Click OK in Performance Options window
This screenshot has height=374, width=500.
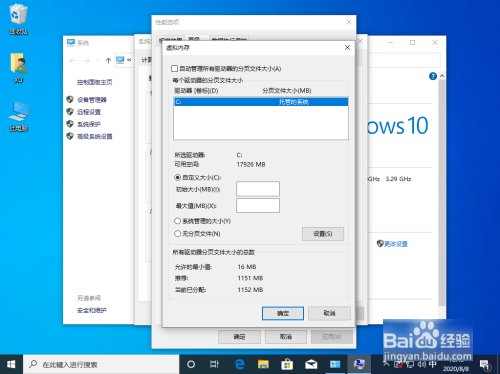(239, 337)
